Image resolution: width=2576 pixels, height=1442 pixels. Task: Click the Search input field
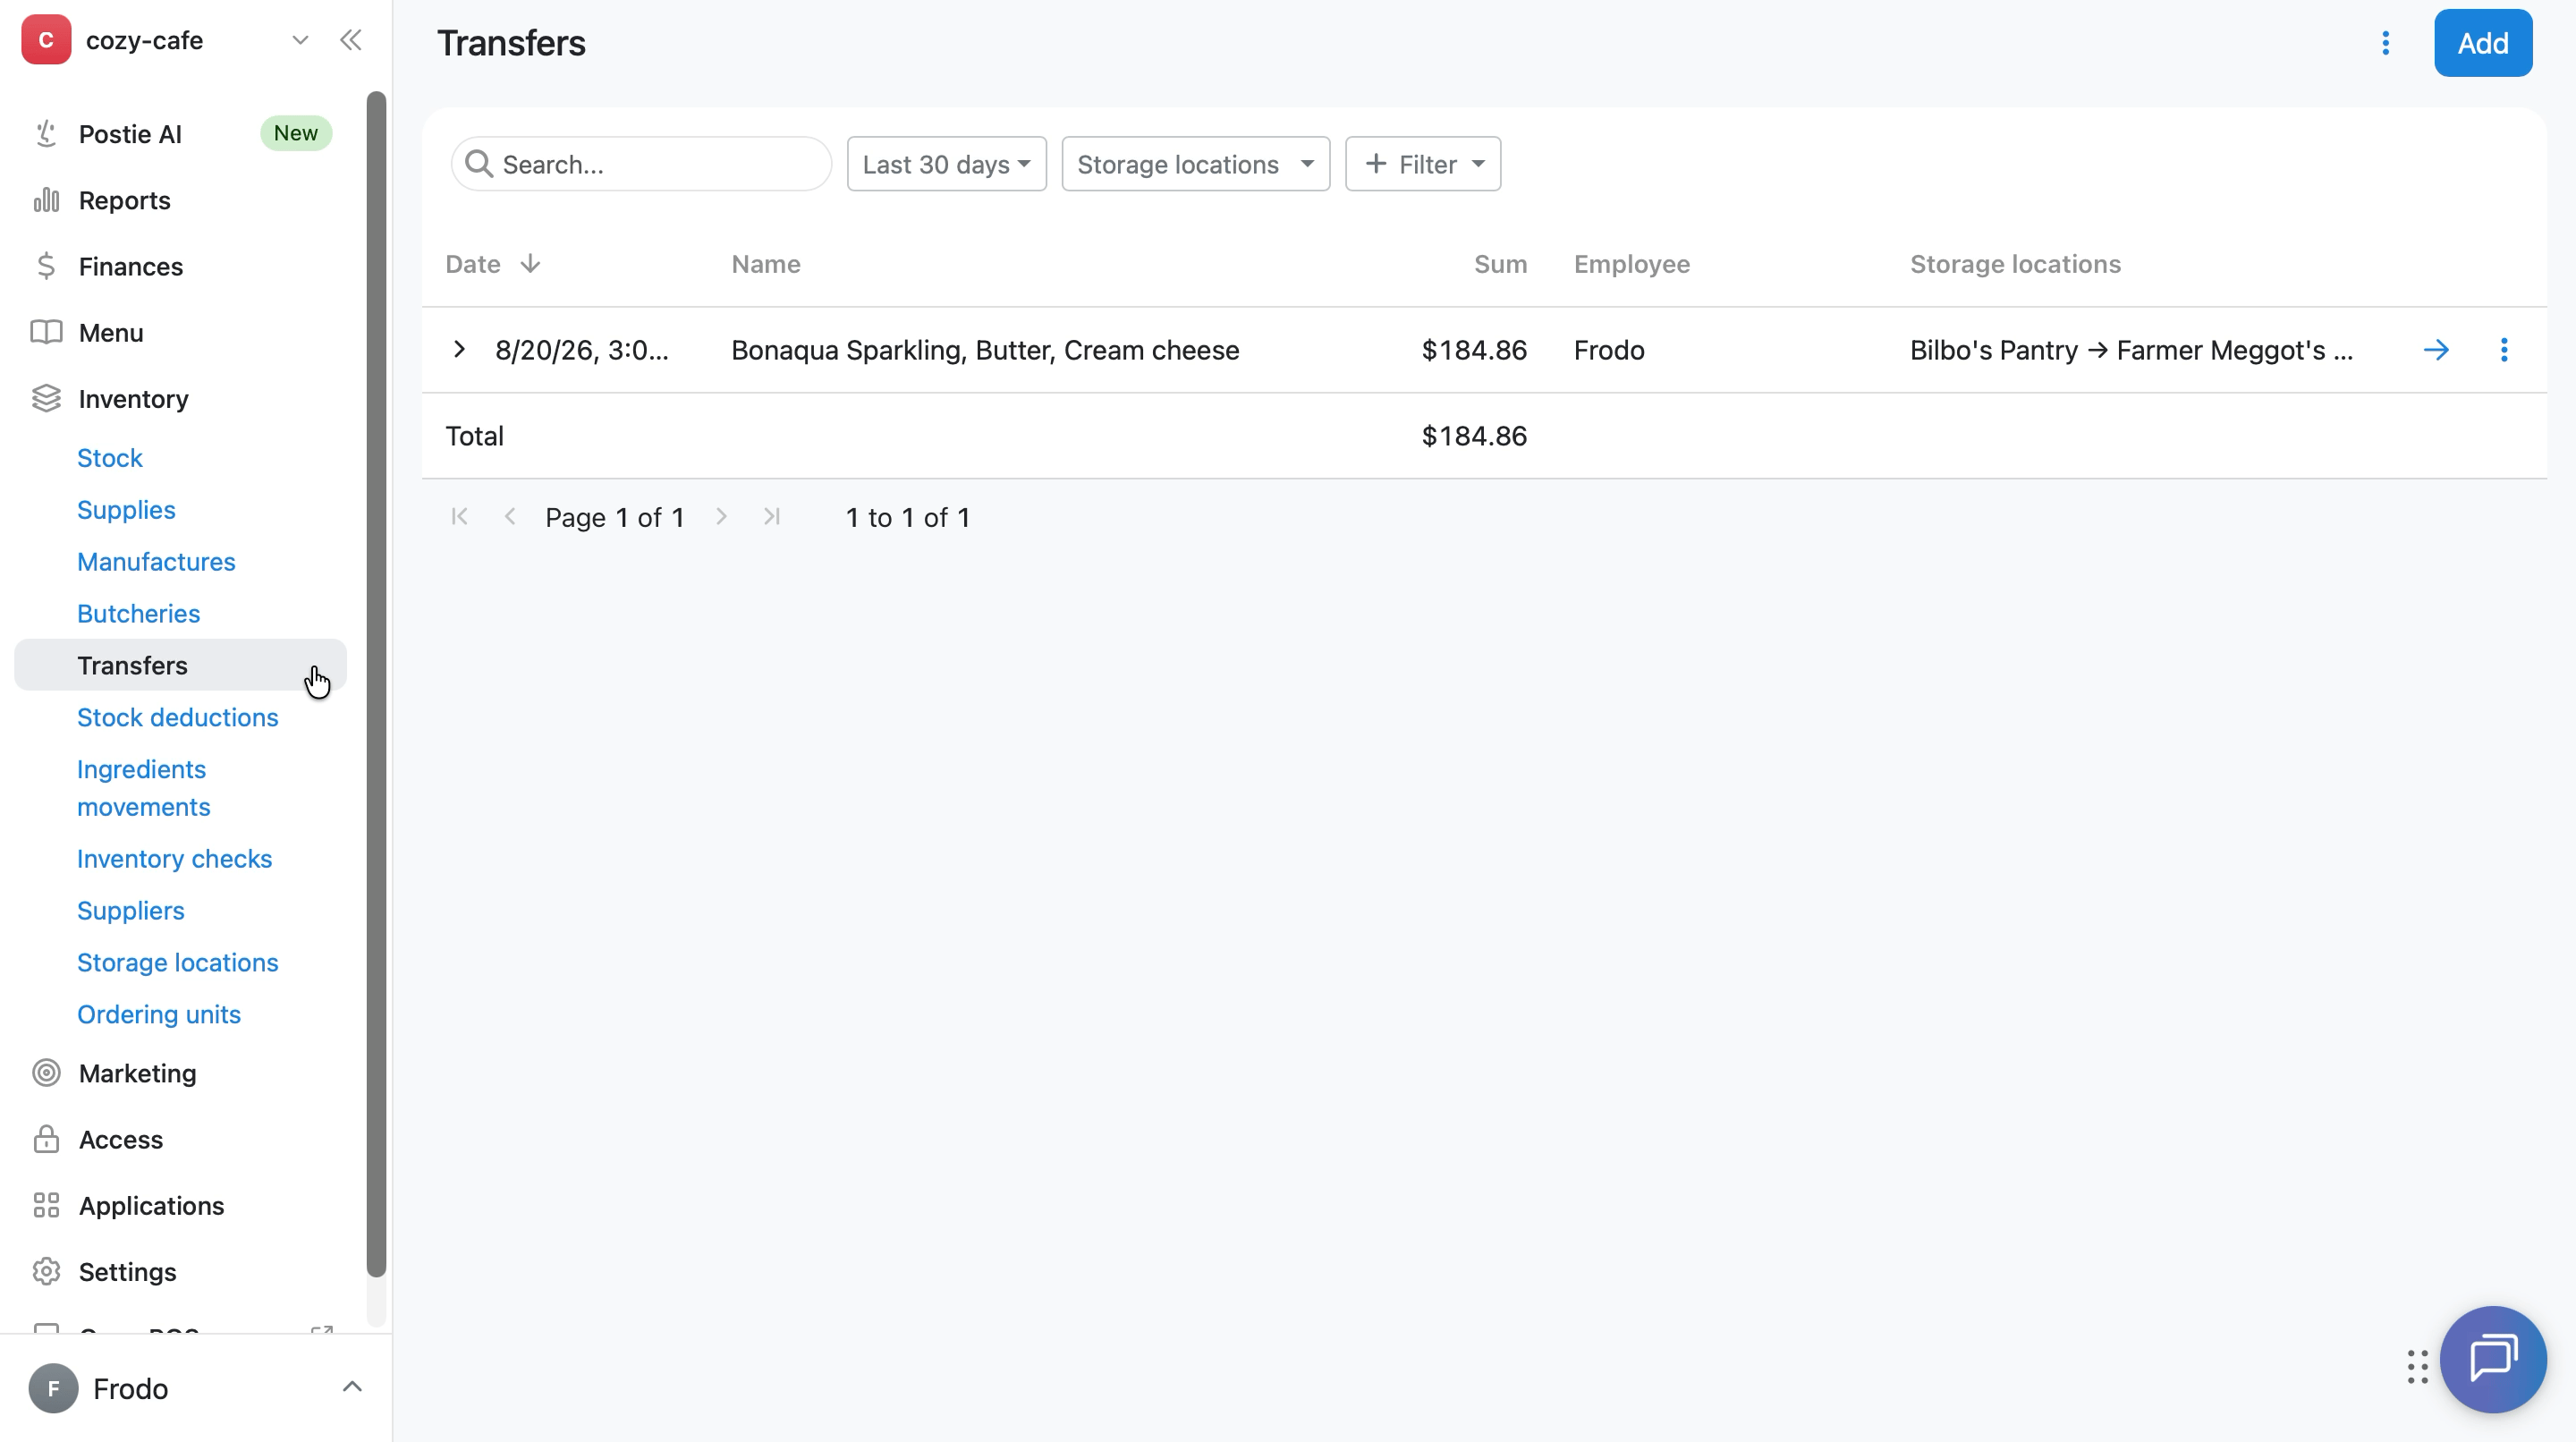pyautogui.click(x=641, y=164)
